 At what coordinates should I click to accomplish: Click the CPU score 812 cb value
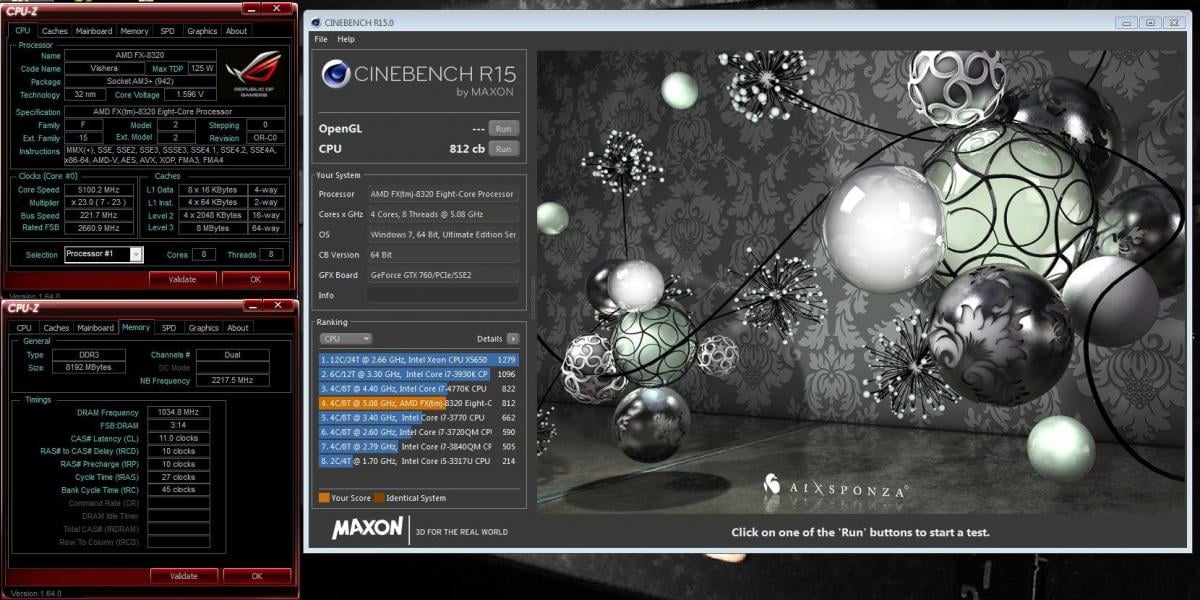(x=467, y=149)
